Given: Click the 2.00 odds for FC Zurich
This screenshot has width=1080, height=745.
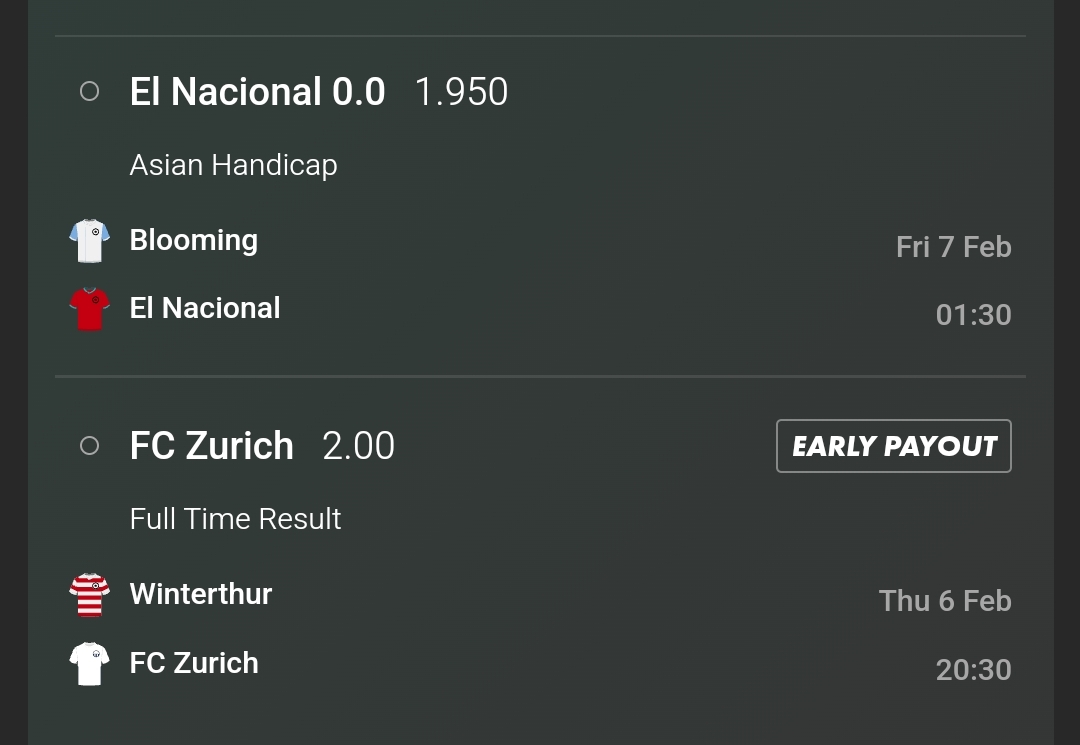Looking at the screenshot, I should pos(358,446).
